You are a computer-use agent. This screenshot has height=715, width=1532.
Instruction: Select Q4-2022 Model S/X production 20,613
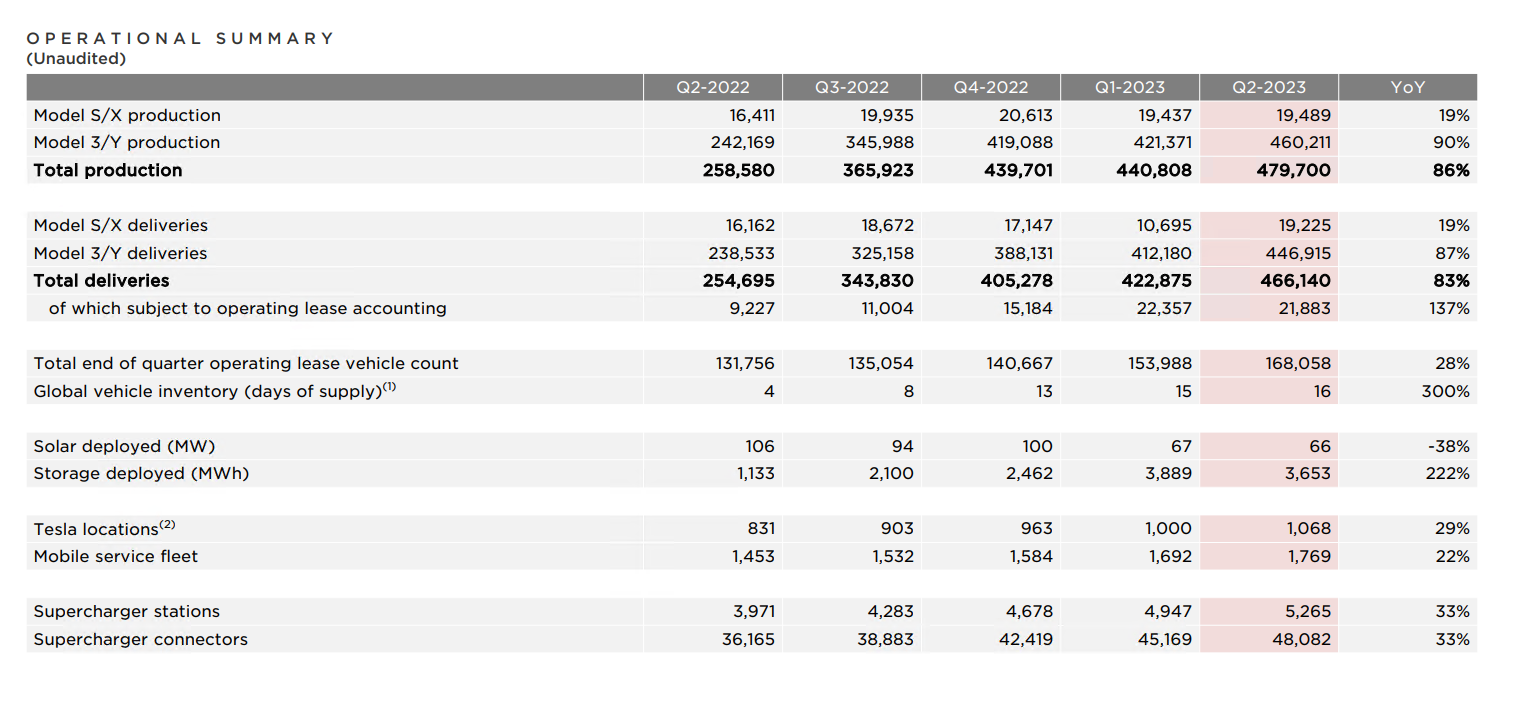pos(1027,115)
